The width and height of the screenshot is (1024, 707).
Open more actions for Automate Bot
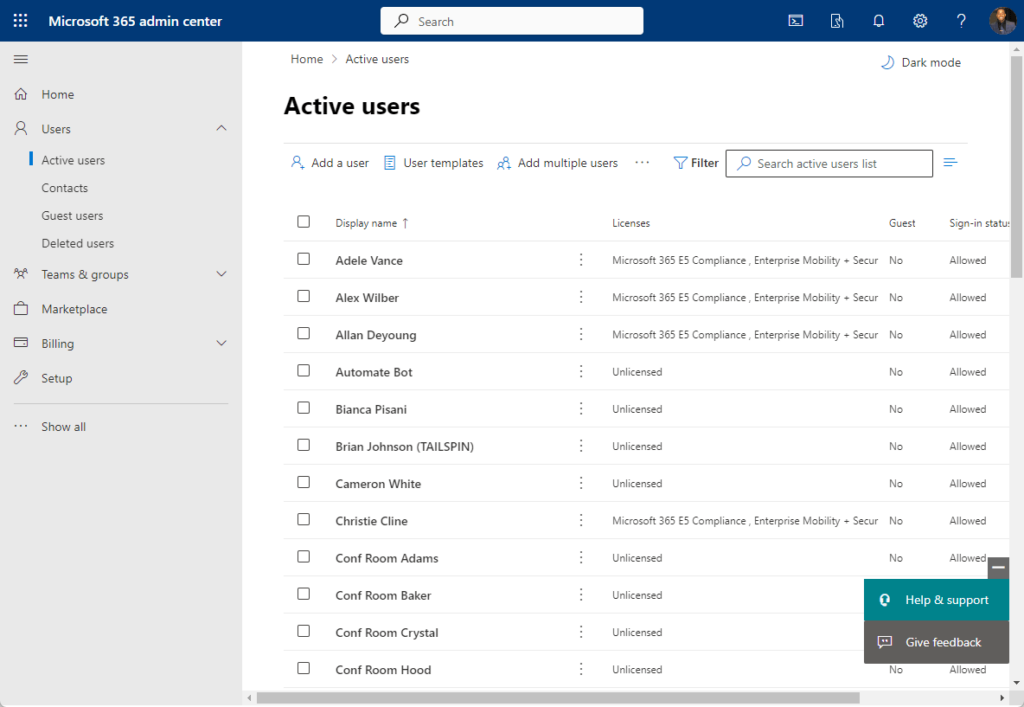[581, 371]
